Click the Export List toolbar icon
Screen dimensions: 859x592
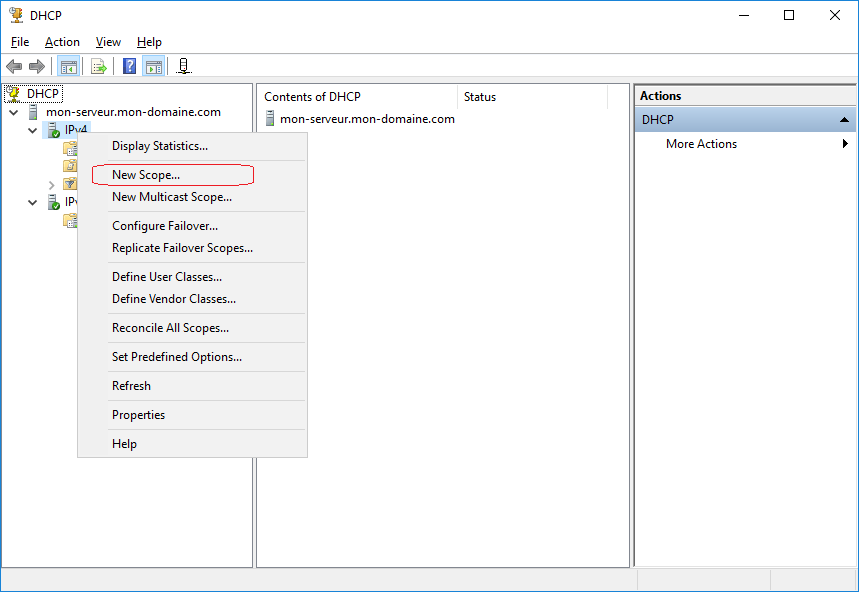point(99,67)
